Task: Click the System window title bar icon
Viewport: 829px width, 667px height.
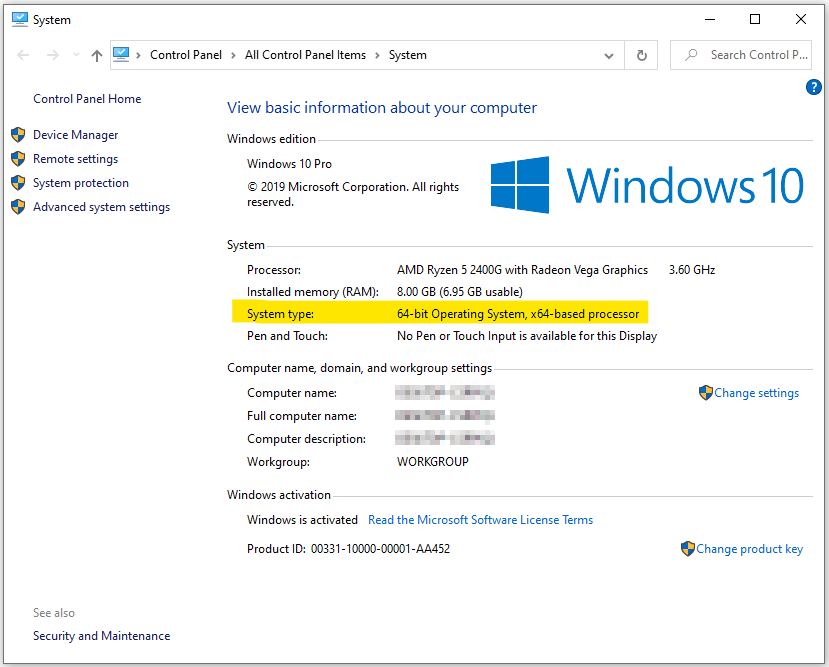Action: [20, 20]
